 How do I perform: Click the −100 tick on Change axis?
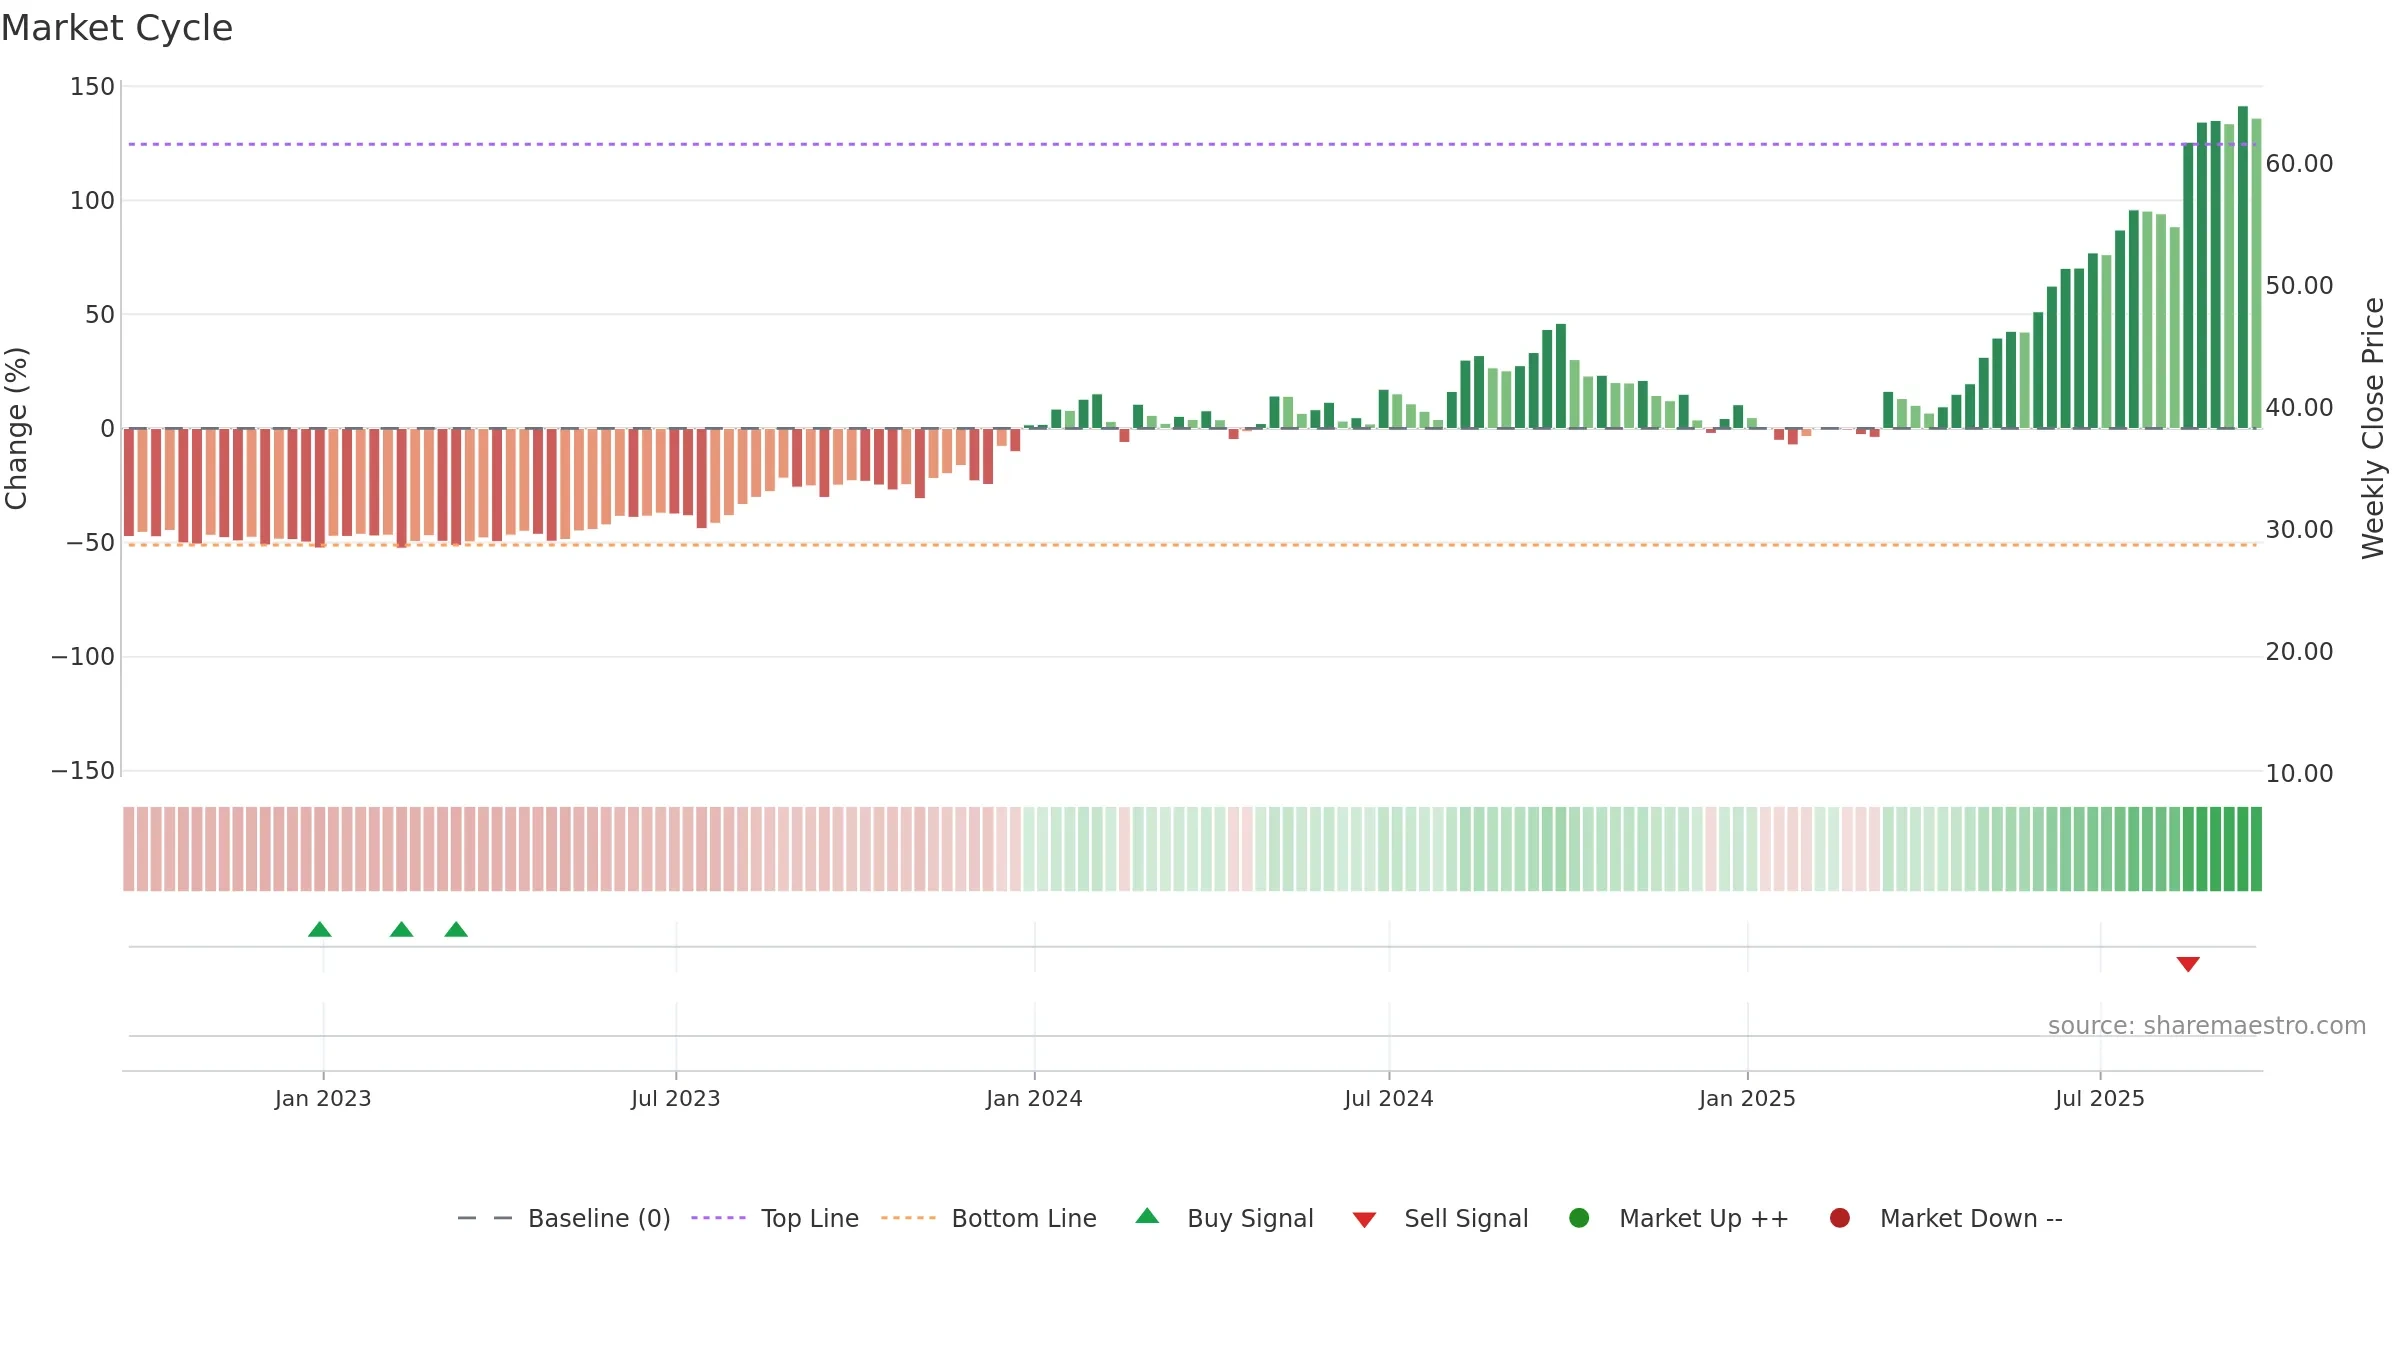(83, 657)
